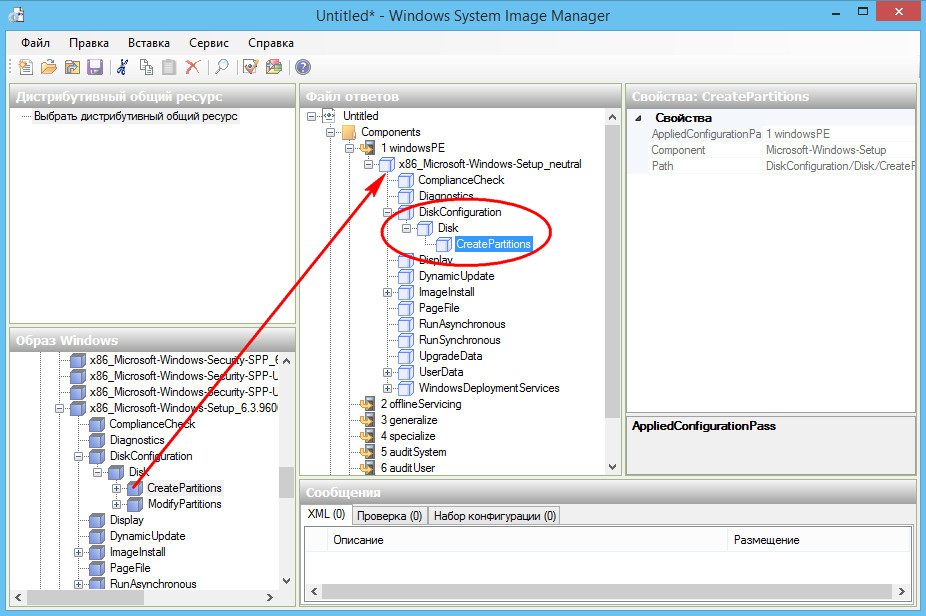Open the Вставка menu
926x616 pixels.
148,43
